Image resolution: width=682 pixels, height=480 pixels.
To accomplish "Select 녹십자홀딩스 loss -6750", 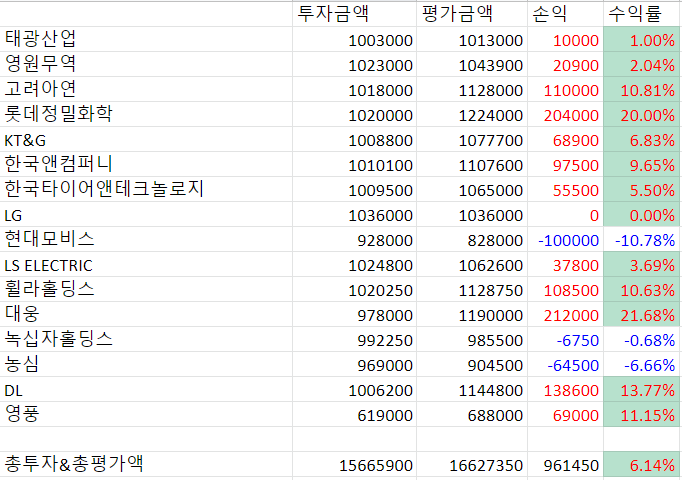I will (x=565, y=339).
